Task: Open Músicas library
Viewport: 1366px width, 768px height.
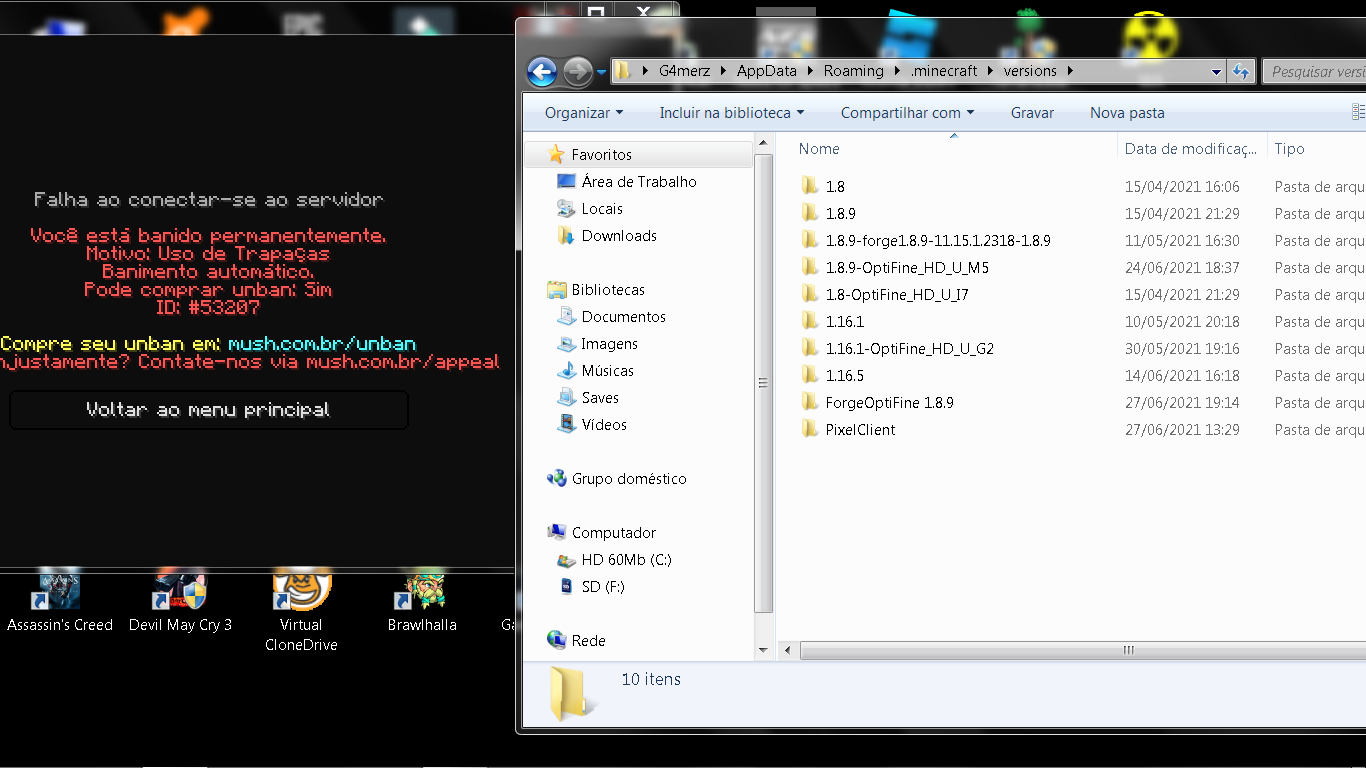Action: [x=607, y=371]
